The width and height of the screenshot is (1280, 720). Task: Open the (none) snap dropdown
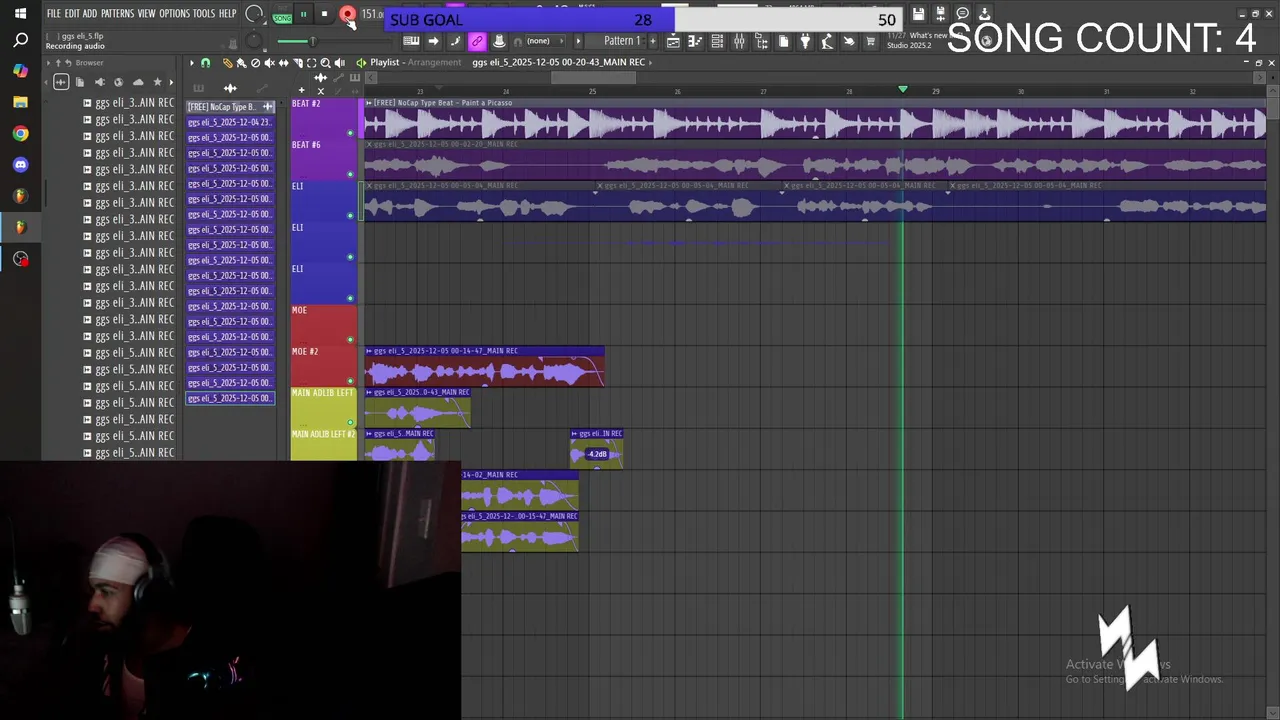545,41
